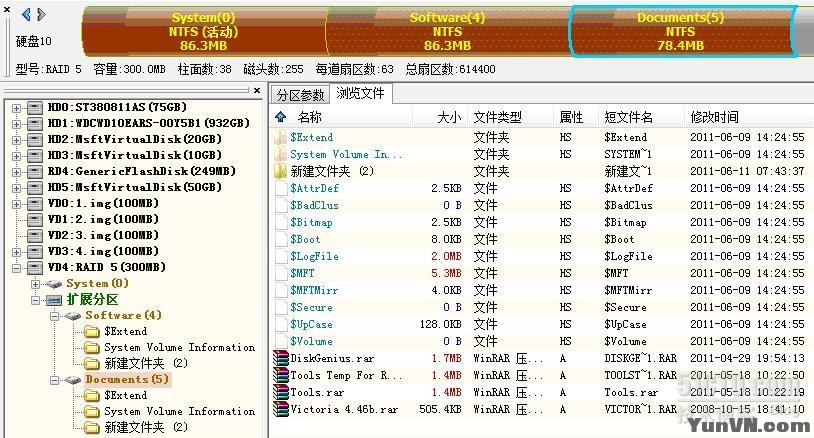Navigate up with the parent folder arrow icon
The height and width of the screenshot is (438, 814).
coord(281,117)
